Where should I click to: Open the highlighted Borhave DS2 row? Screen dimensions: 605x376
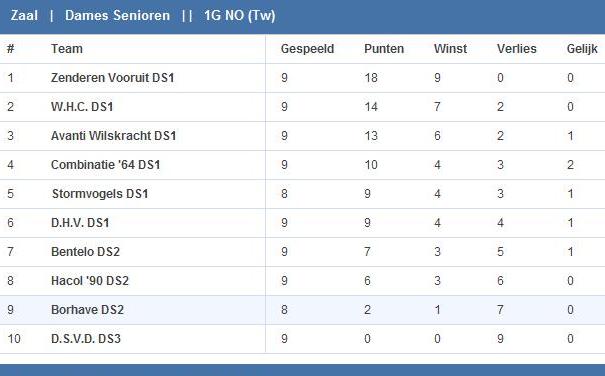coord(302,310)
